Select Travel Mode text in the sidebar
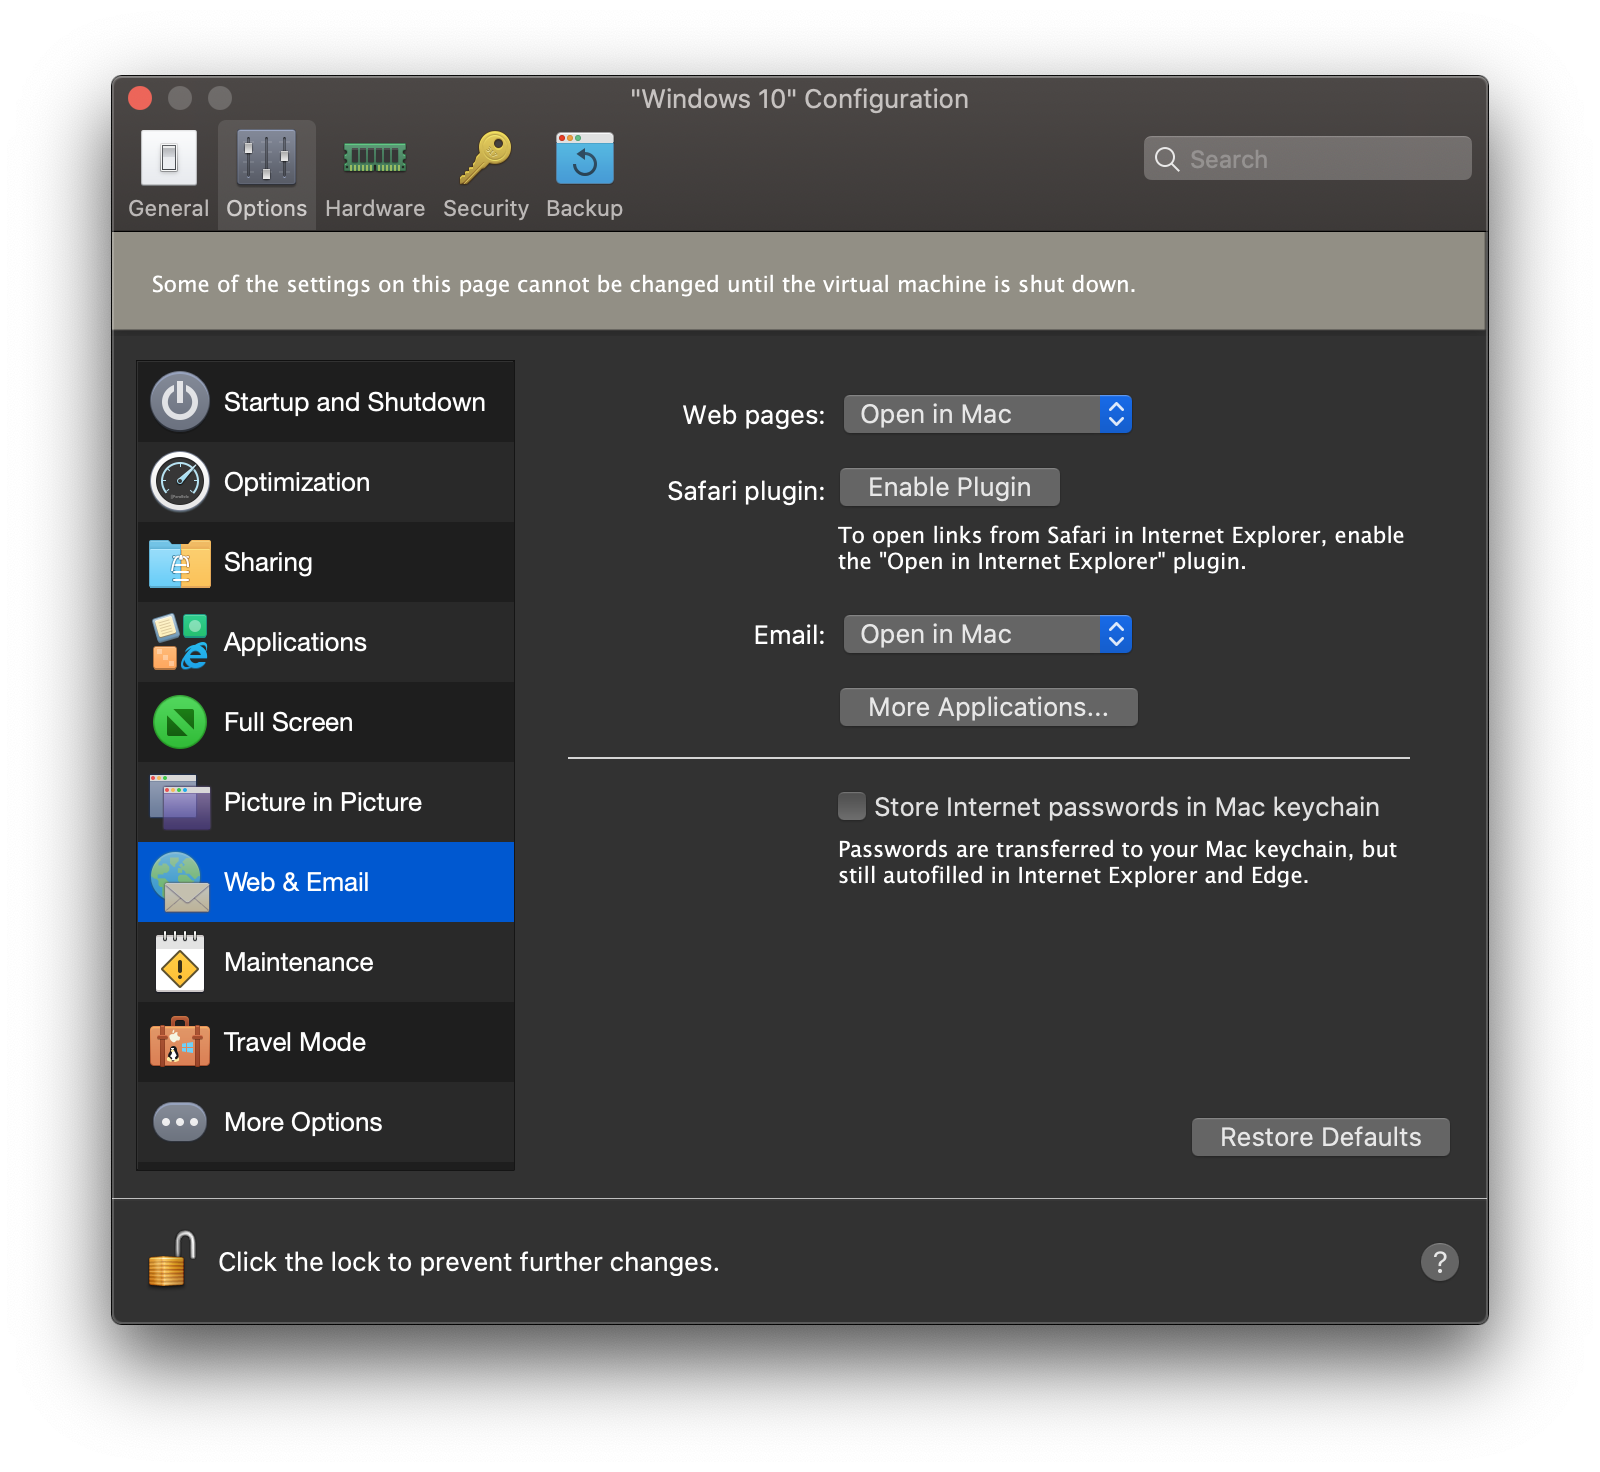Image resolution: width=1600 pixels, height=1472 pixels. [x=295, y=1042]
